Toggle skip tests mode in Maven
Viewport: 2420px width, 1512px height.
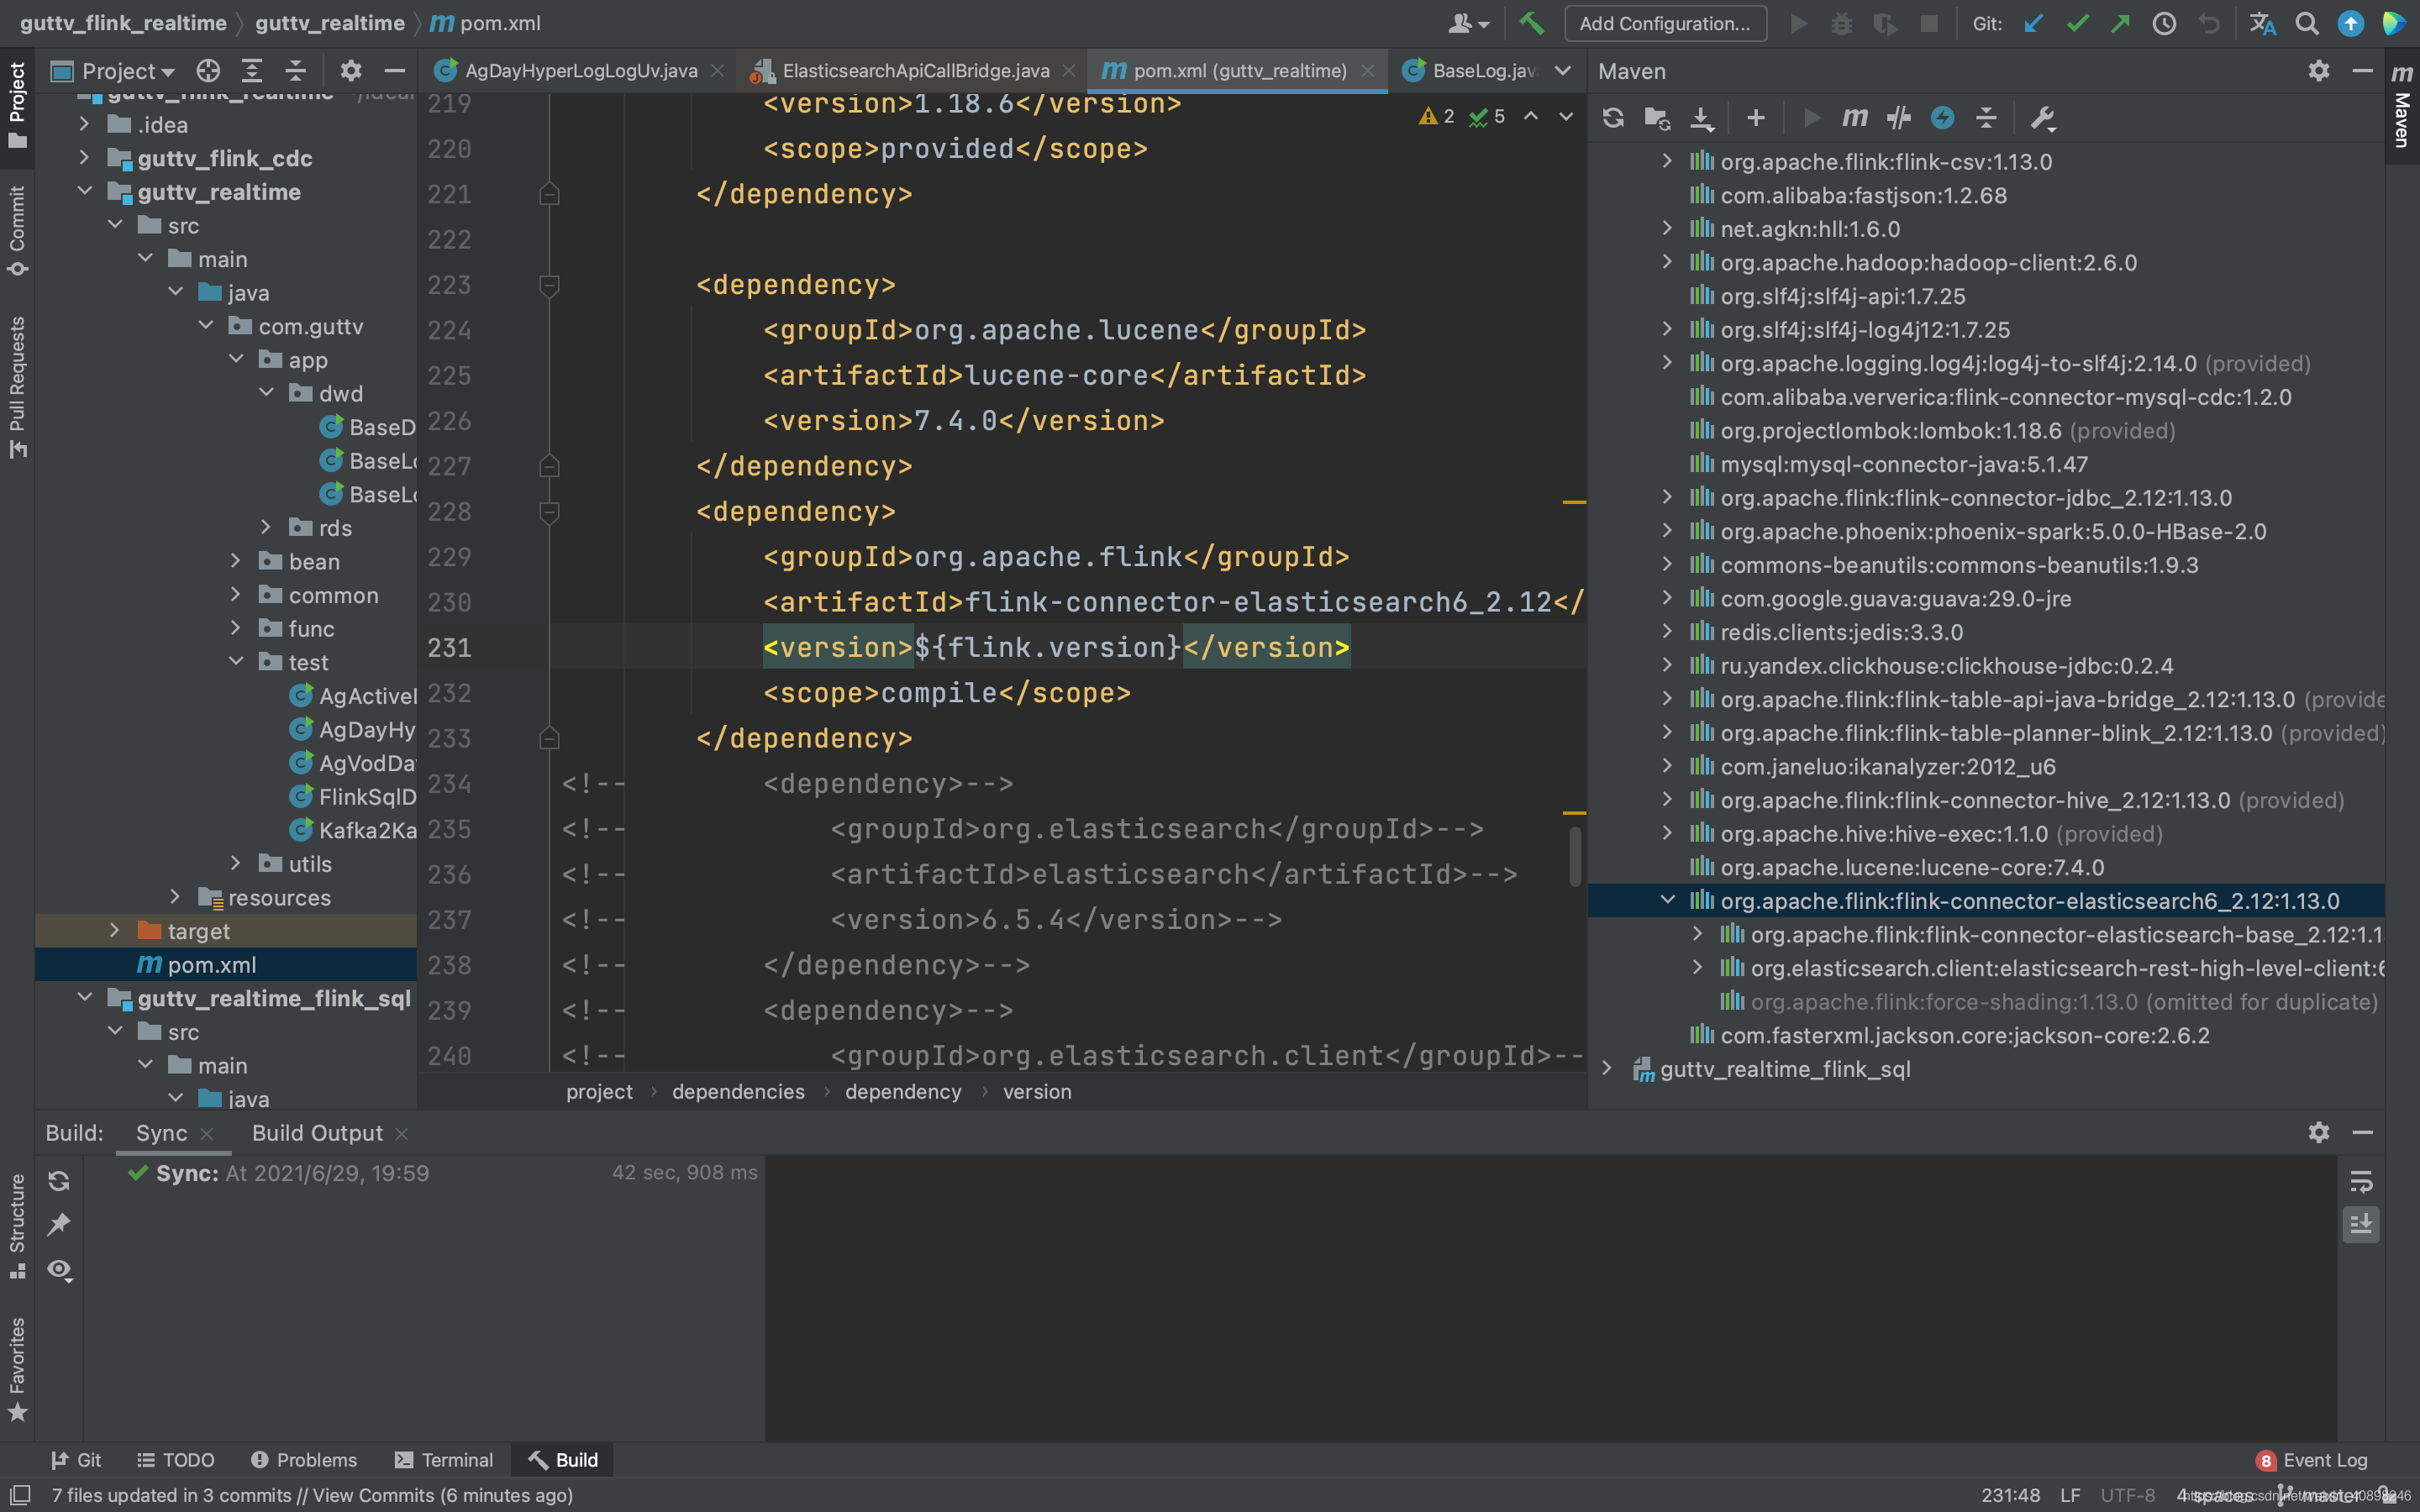1942,118
